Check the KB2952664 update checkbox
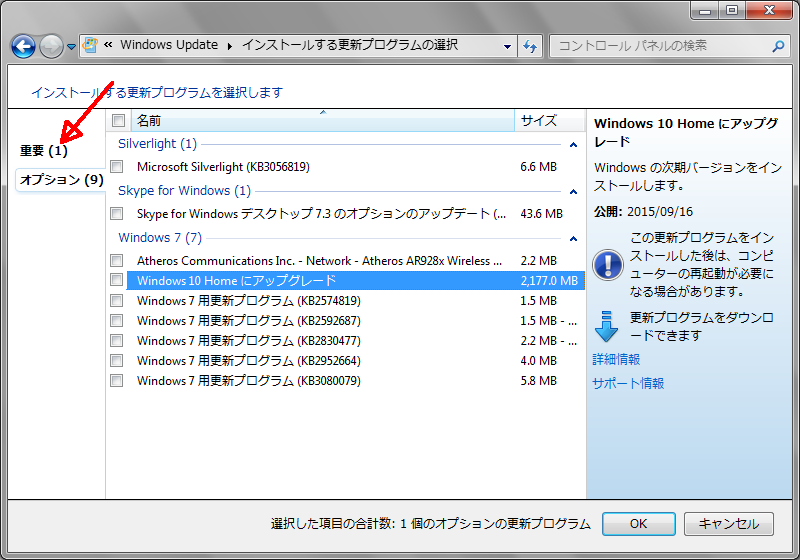This screenshot has height=560, width=800. pyautogui.click(x=117, y=361)
